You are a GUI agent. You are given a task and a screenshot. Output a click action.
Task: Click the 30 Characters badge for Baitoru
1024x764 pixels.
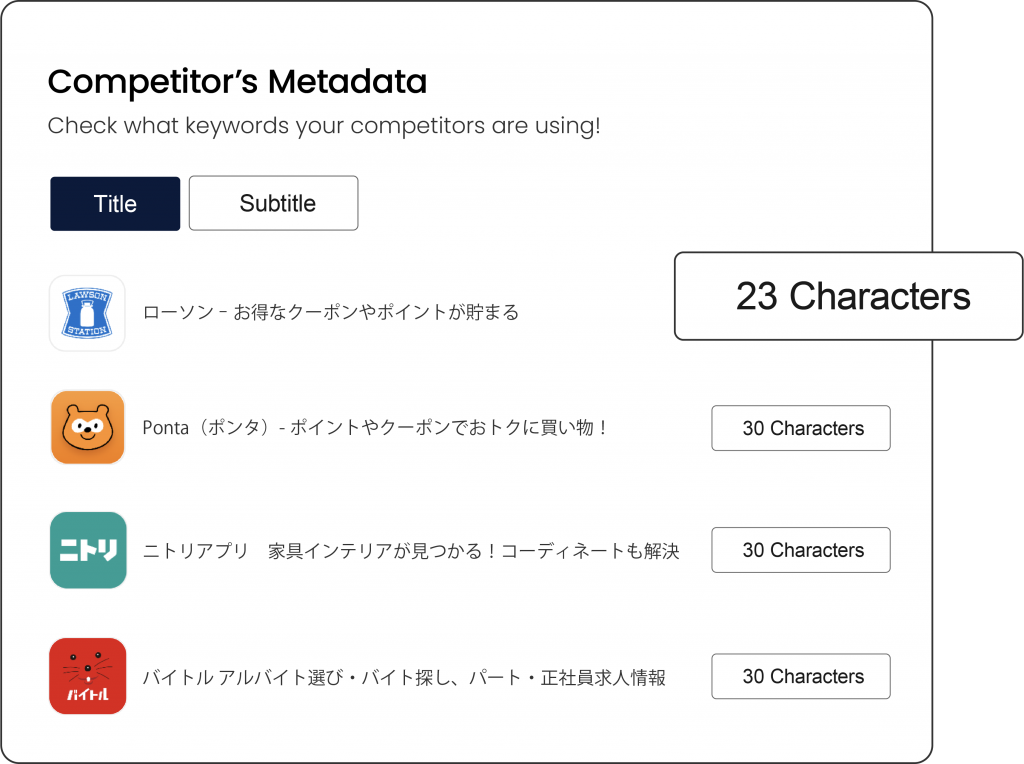click(801, 676)
